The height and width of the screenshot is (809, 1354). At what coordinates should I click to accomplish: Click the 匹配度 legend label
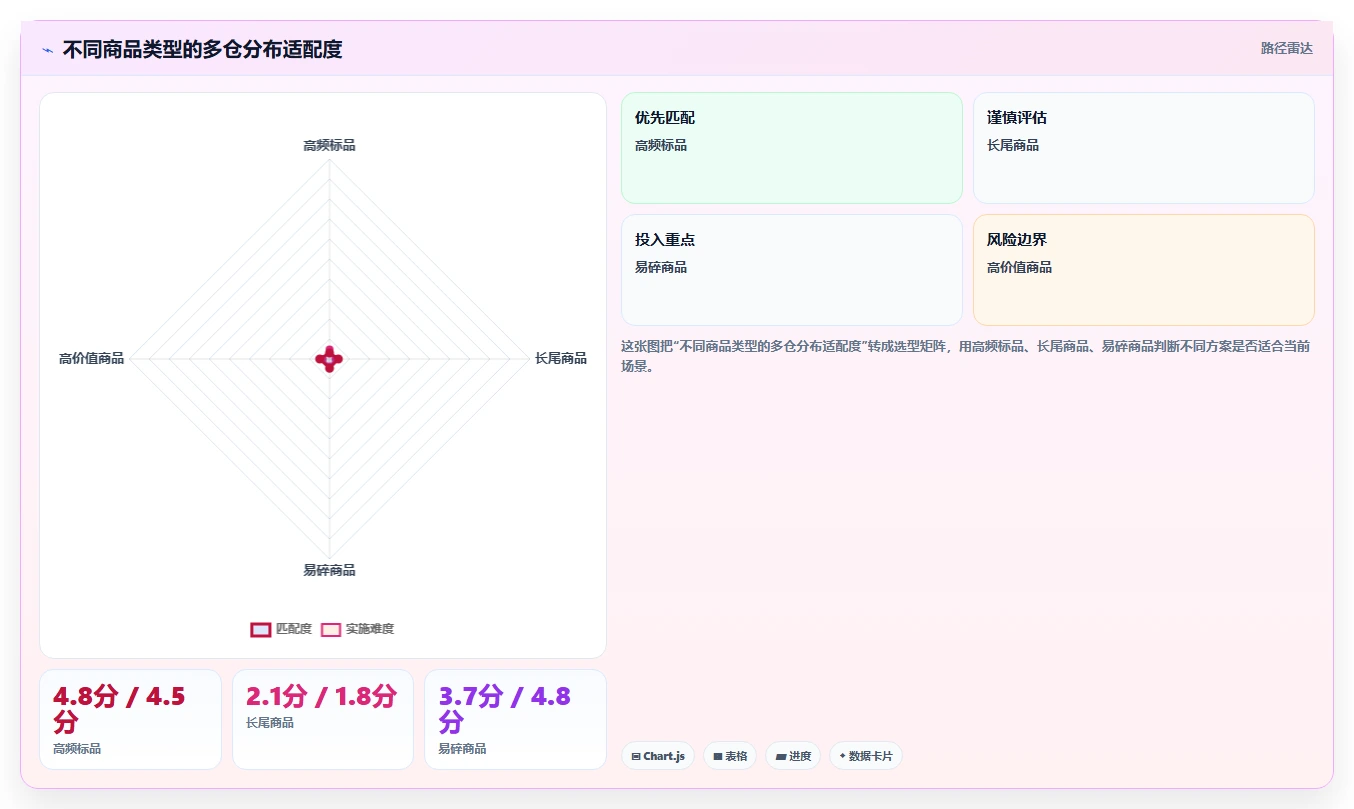pyautogui.click(x=294, y=629)
